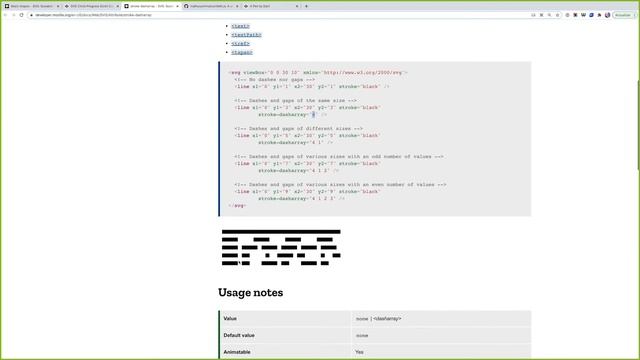
Task: Click the 'different sizes' comment line
Action: [x=298, y=129]
